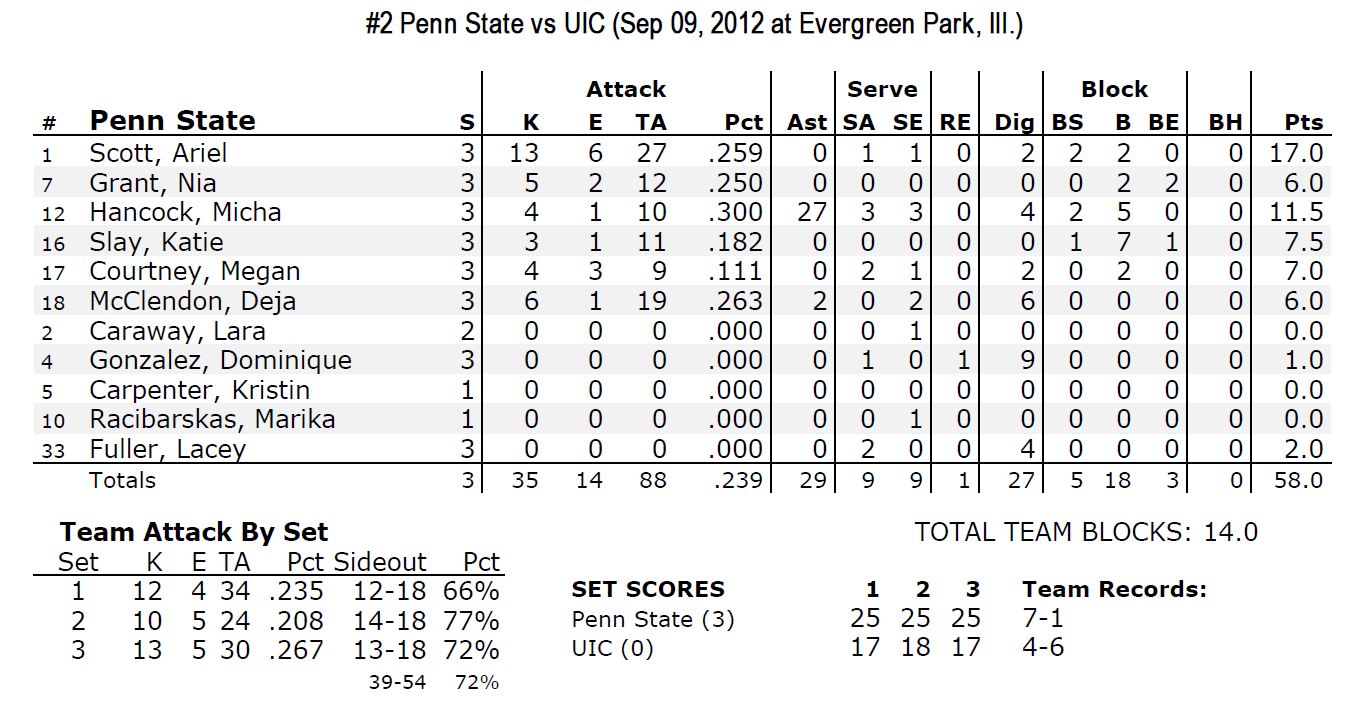Viewport: 1355px width, 701px height.
Task: Select the Hancock, Micha player name
Action: (185, 212)
